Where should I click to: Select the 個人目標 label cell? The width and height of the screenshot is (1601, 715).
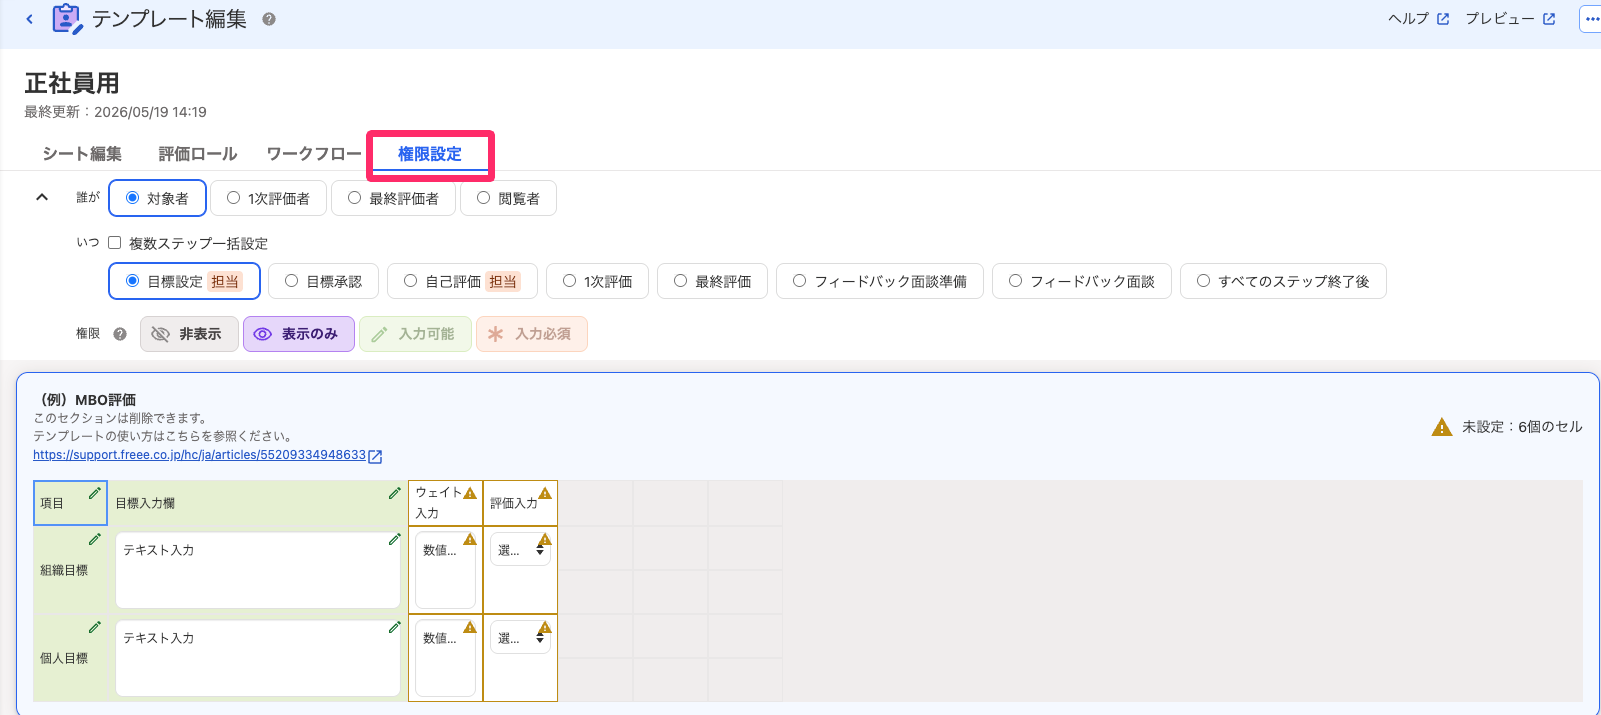click(71, 658)
